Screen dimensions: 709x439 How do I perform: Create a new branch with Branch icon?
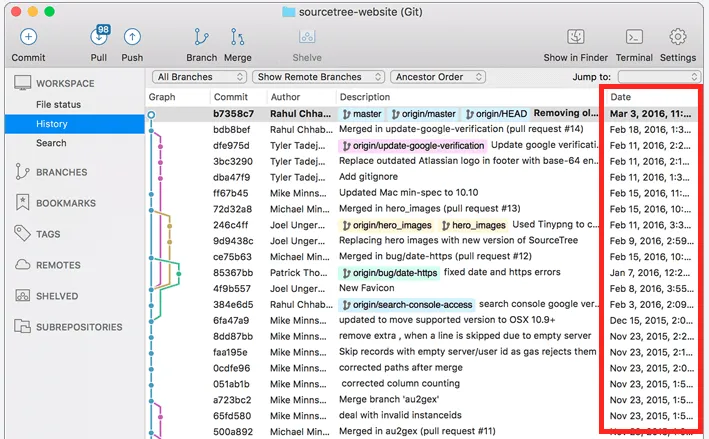[201, 38]
